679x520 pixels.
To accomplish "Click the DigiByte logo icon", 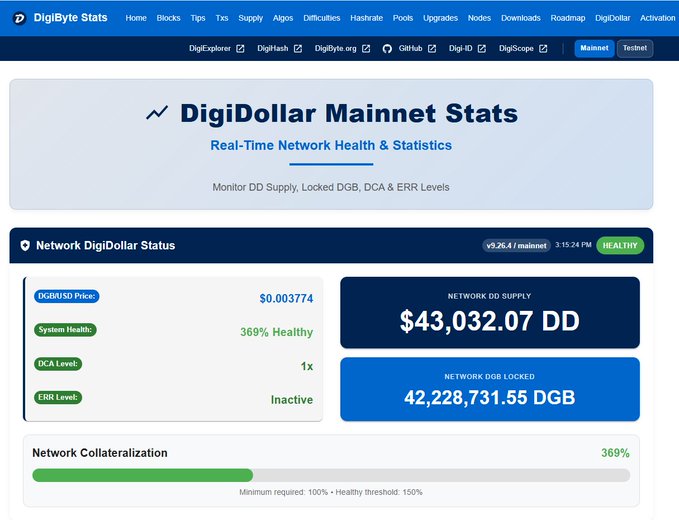I will coord(19,18).
